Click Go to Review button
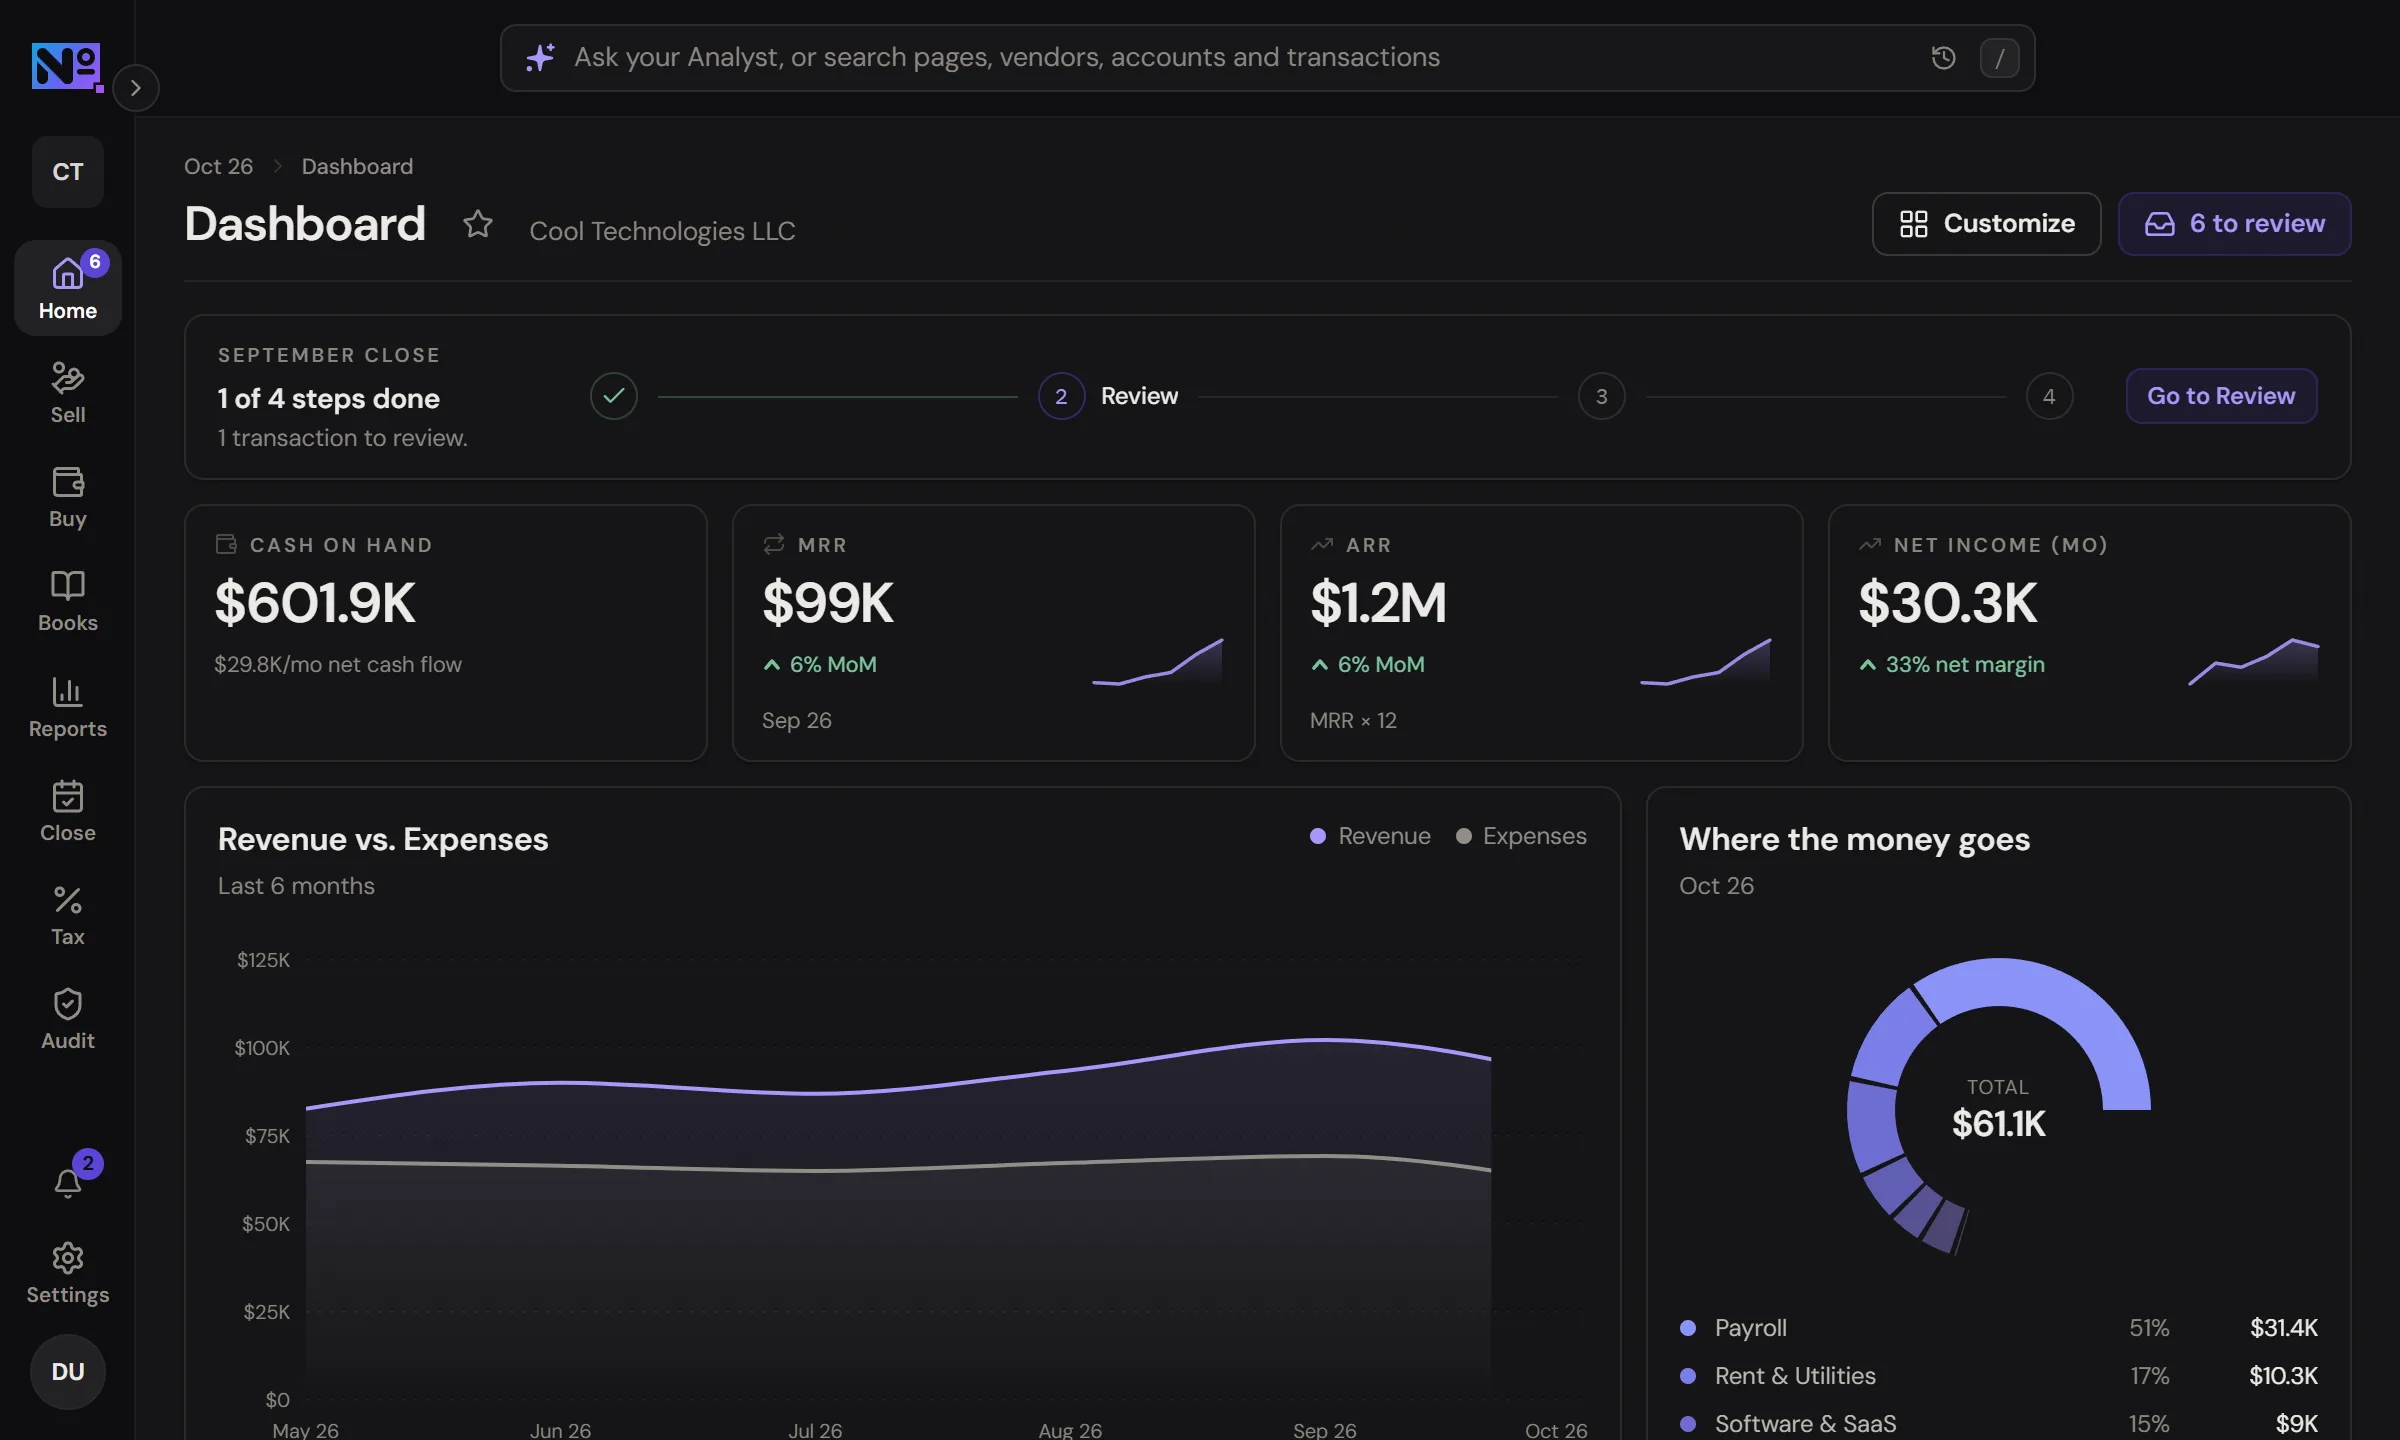The image size is (2400, 1440). (2221, 396)
